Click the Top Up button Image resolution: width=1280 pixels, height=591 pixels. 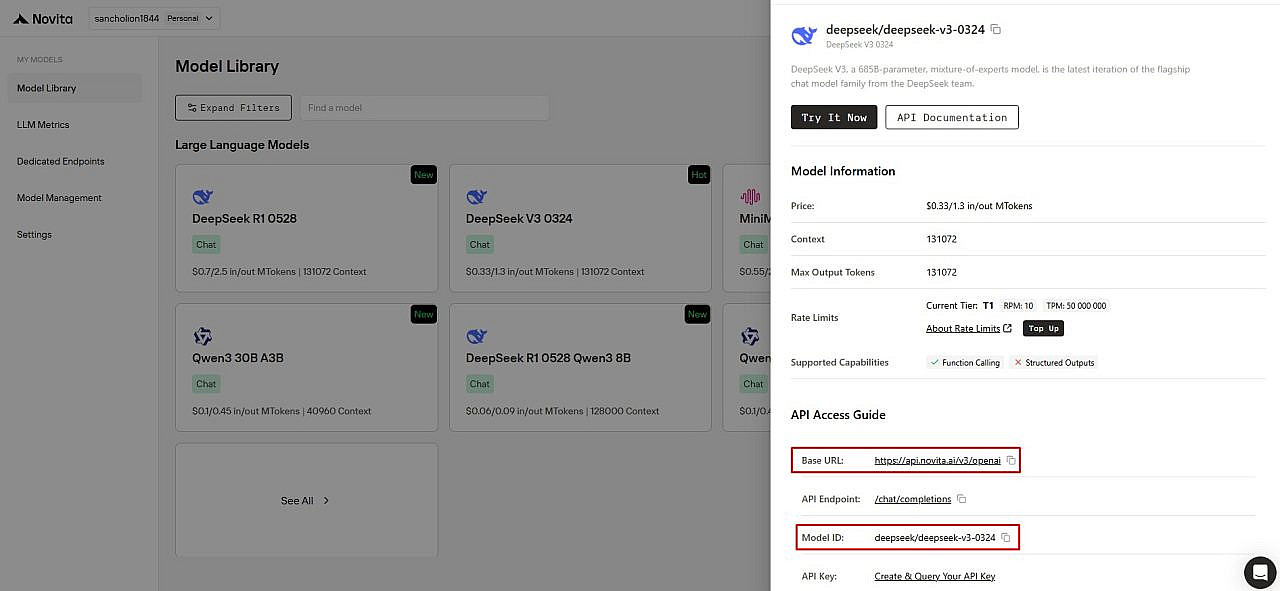[x=1043, y=328]
